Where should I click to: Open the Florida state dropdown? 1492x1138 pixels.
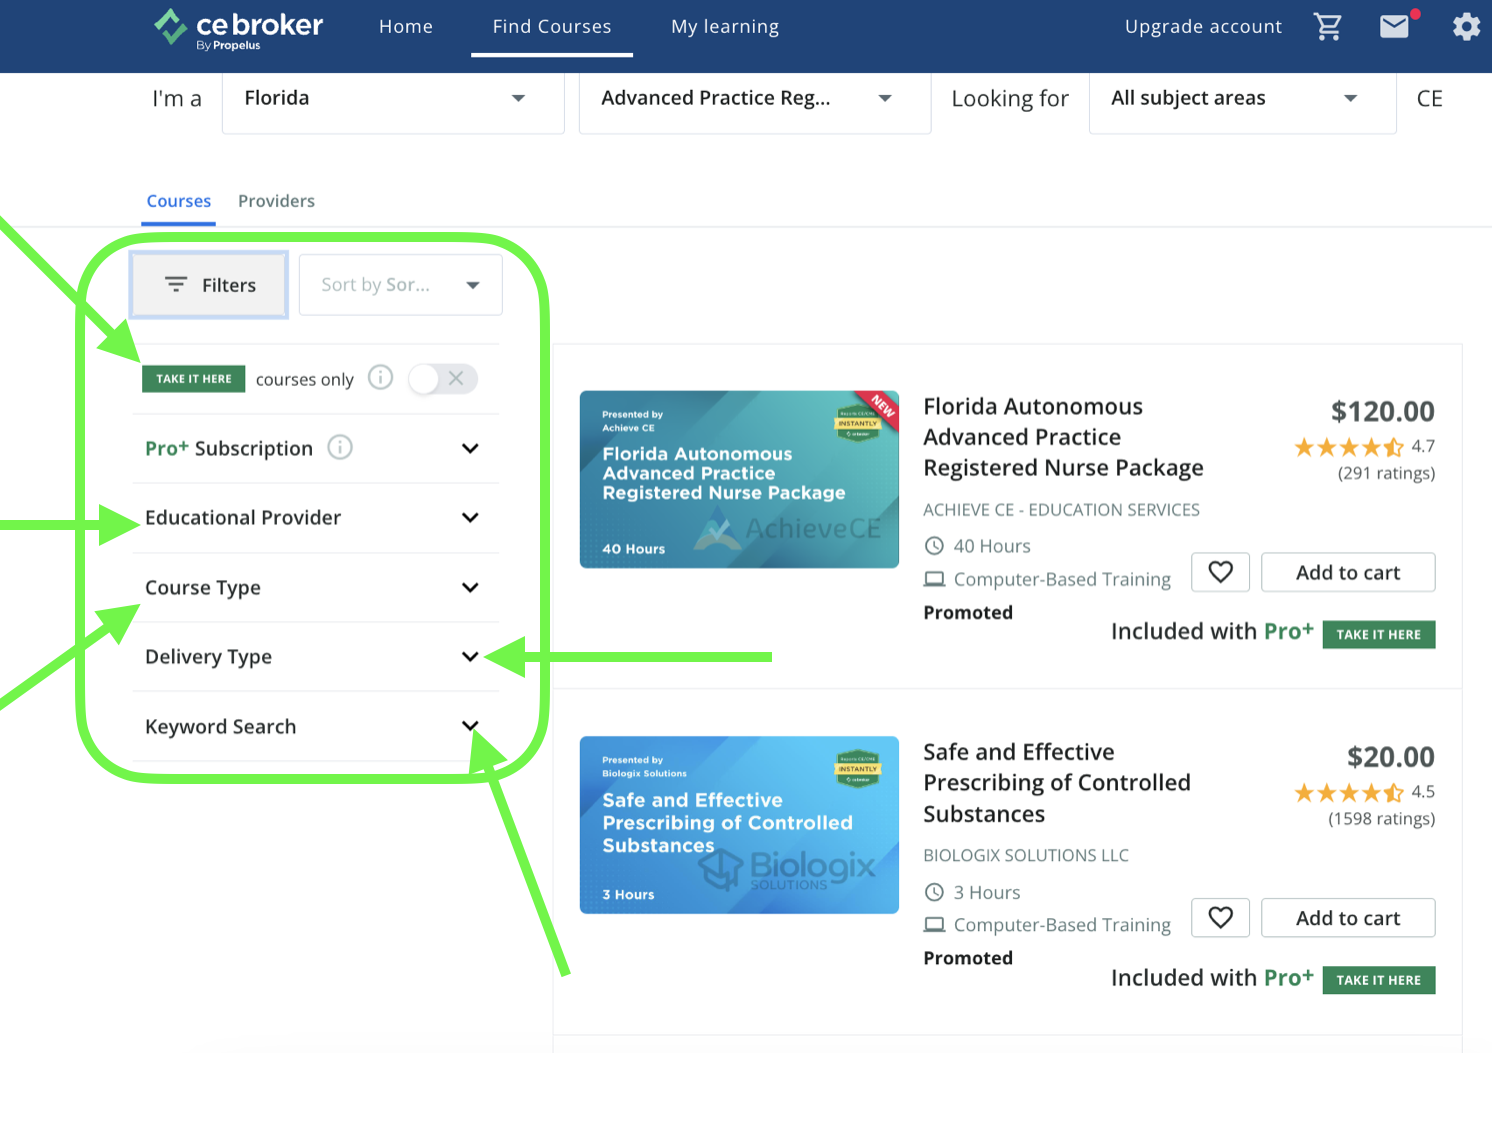392,99
